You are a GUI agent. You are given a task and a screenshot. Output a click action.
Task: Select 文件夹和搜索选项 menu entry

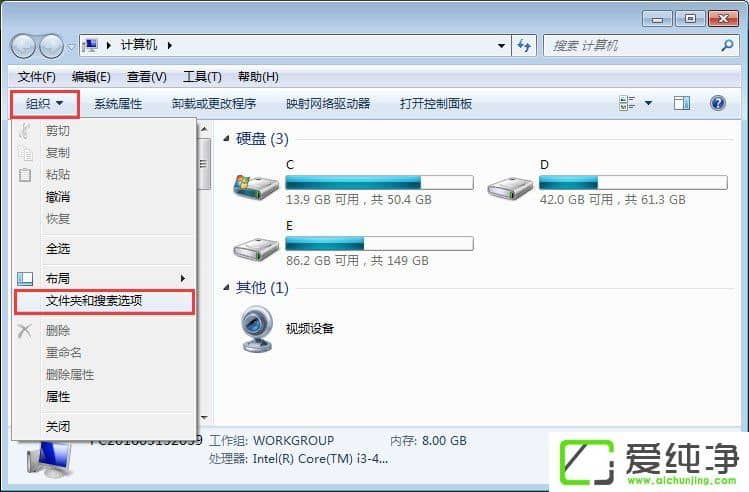(105, 301)
